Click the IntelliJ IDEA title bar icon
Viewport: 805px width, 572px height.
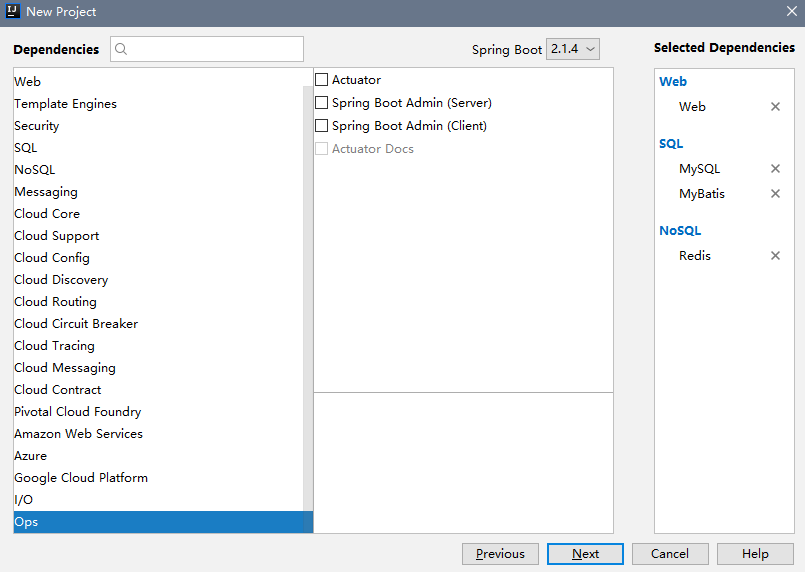[12, 11]
